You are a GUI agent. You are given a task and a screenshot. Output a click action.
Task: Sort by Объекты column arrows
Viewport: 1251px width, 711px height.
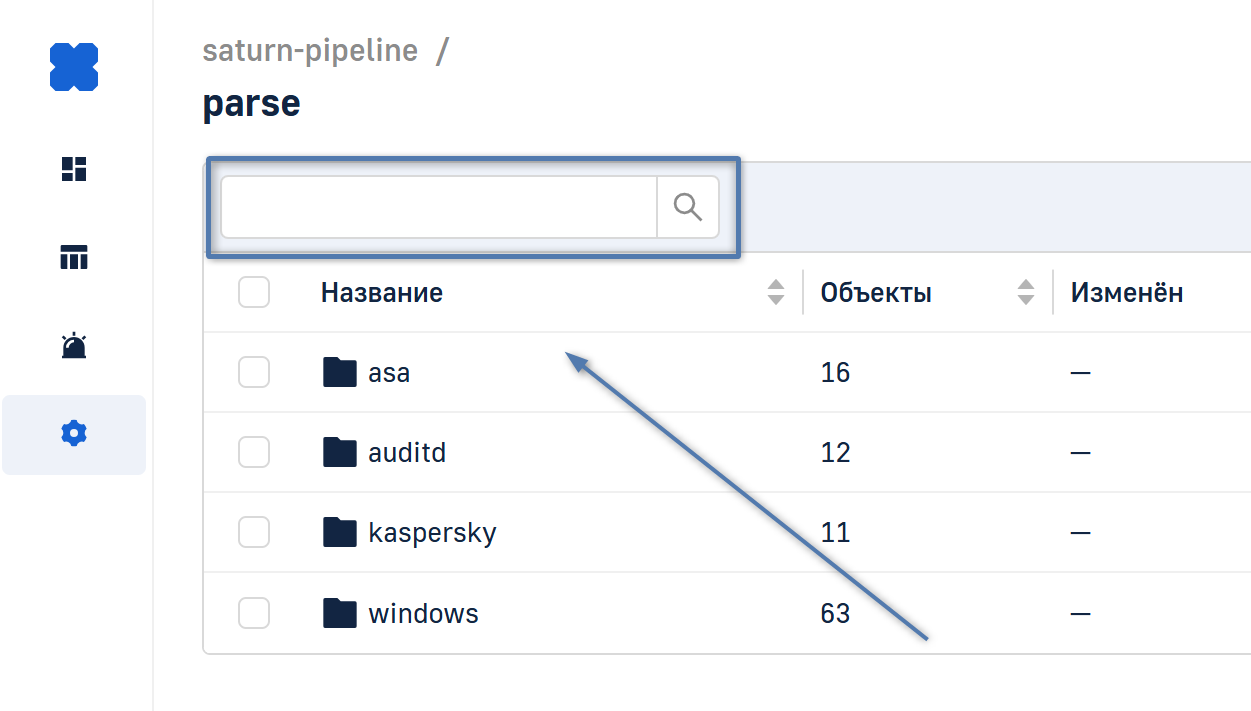pos(1026,292)
